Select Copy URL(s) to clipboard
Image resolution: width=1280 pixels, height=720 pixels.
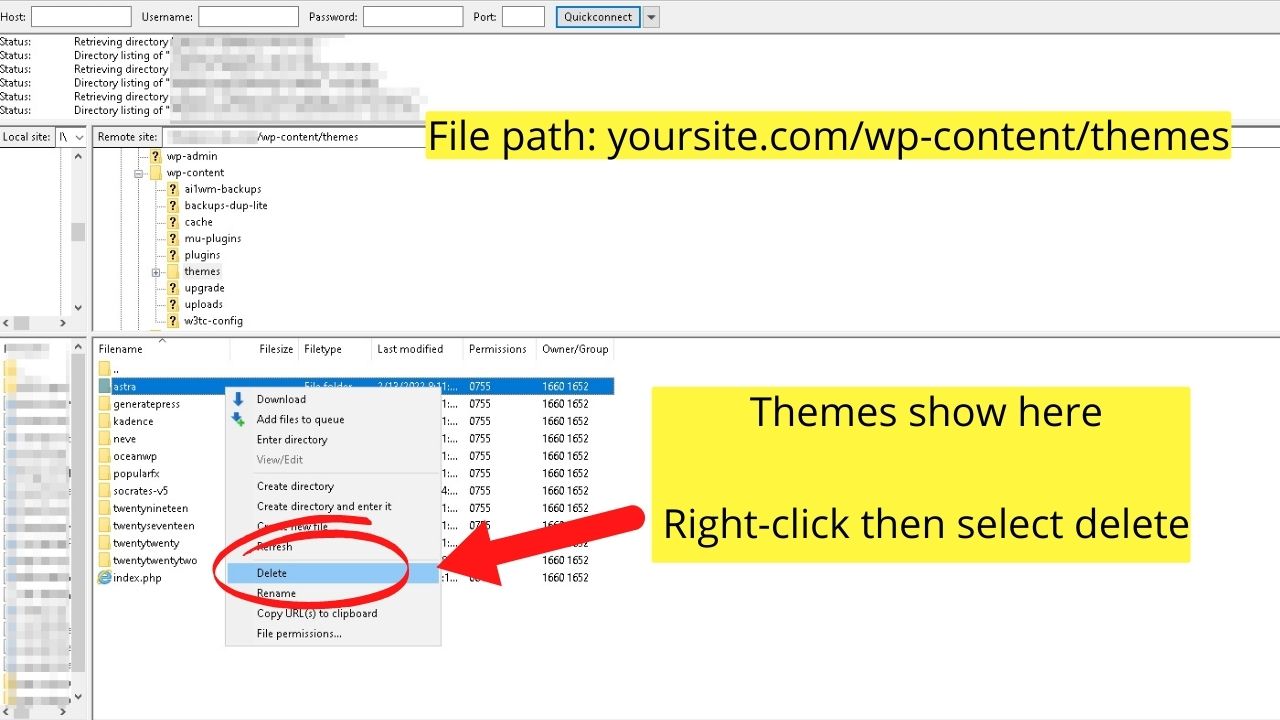(332, 613)
